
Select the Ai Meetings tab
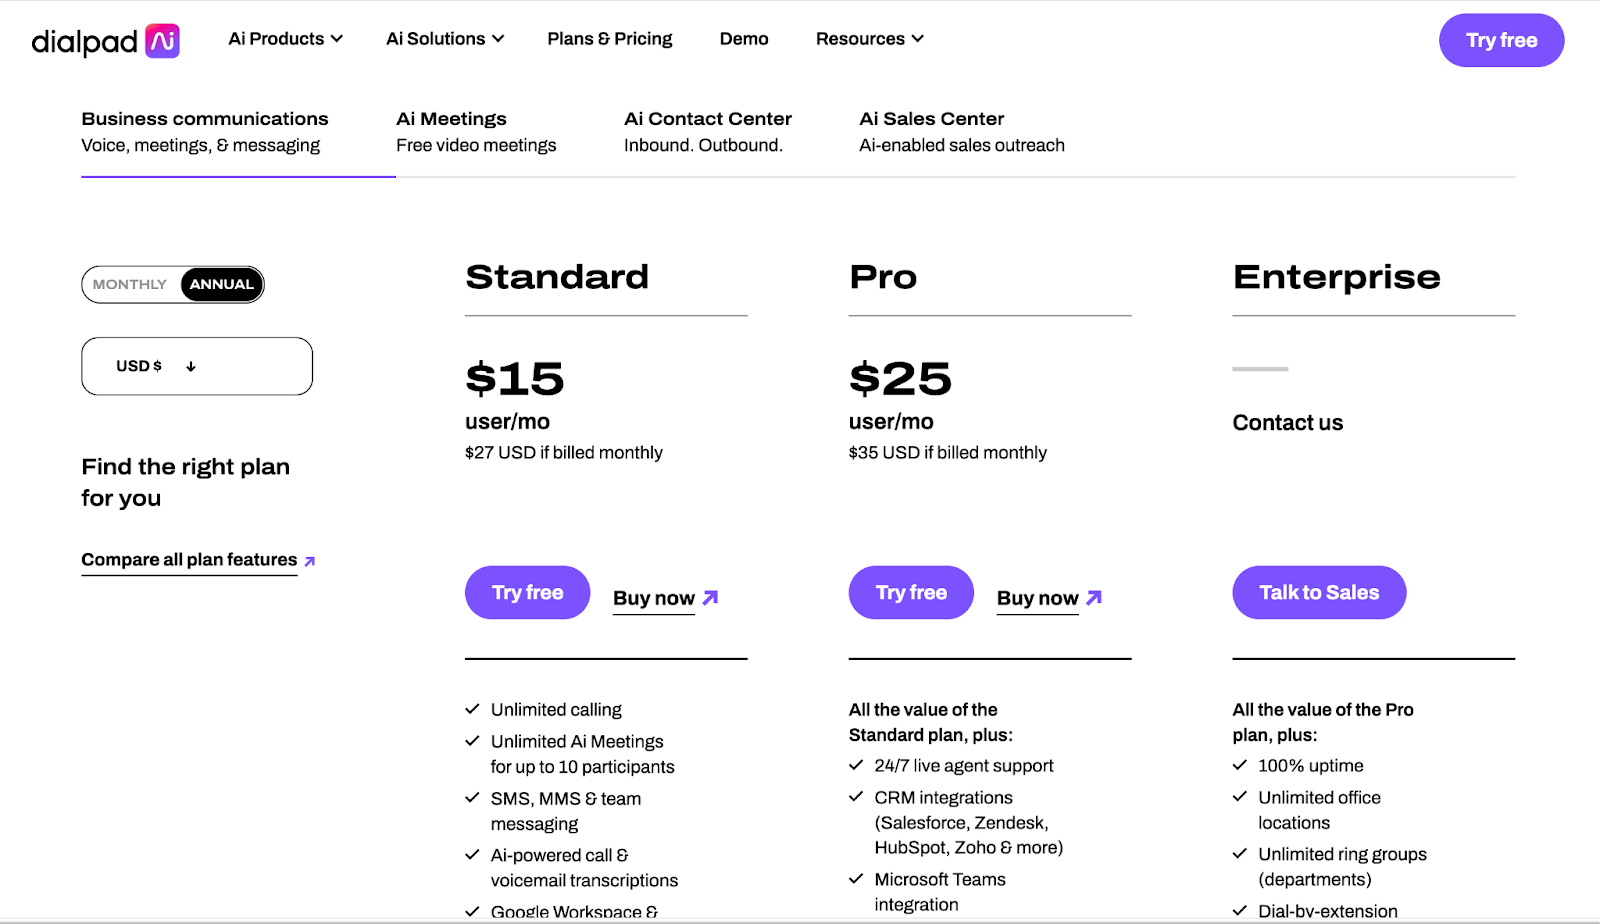click(475, 131)
